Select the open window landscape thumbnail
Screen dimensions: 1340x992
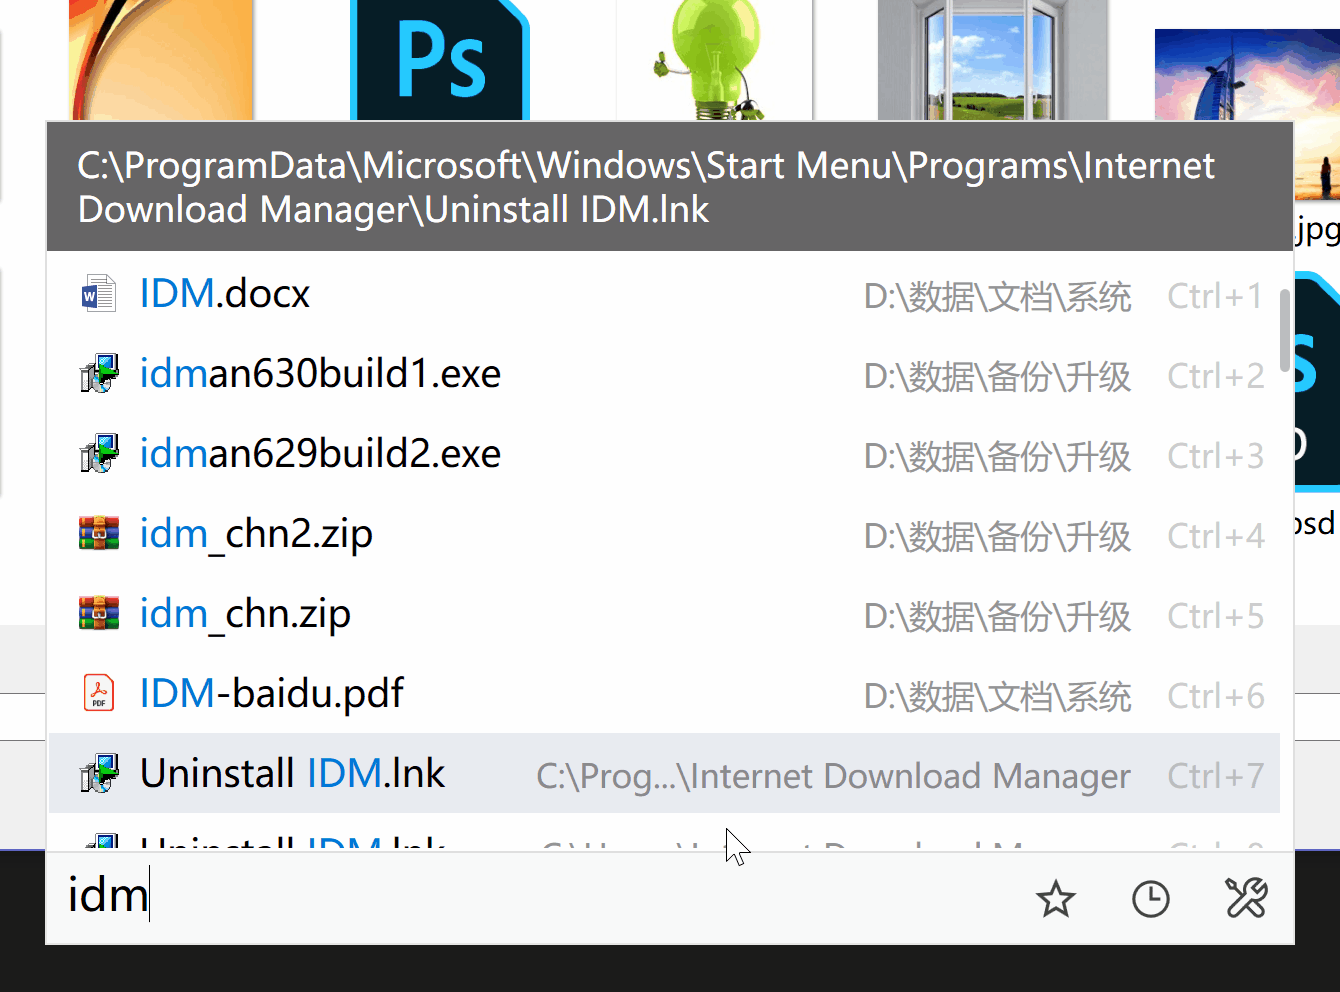(992, 60)
